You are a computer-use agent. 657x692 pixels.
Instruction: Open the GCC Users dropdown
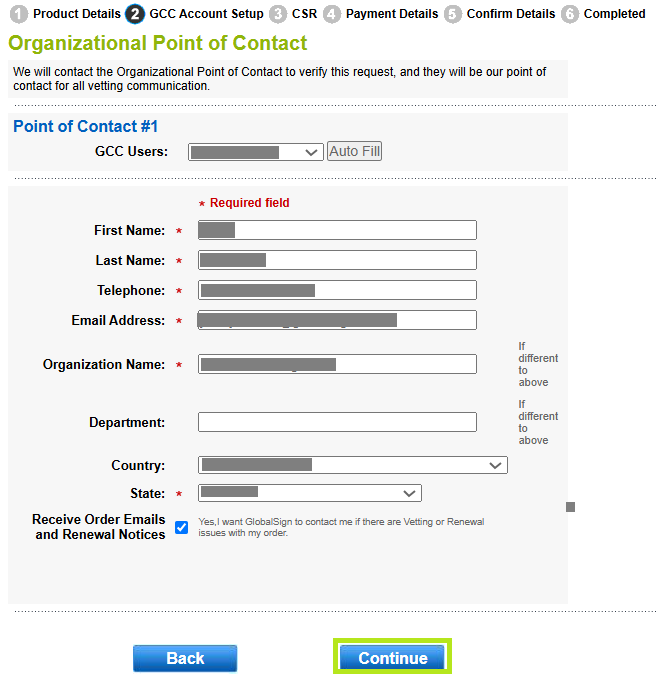click(255, 152)
